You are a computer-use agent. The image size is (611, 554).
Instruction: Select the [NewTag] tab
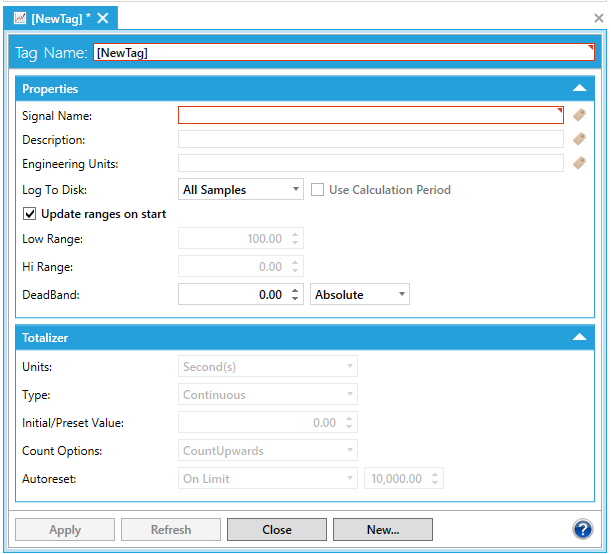pyautogui.click(x=60, y=18)
